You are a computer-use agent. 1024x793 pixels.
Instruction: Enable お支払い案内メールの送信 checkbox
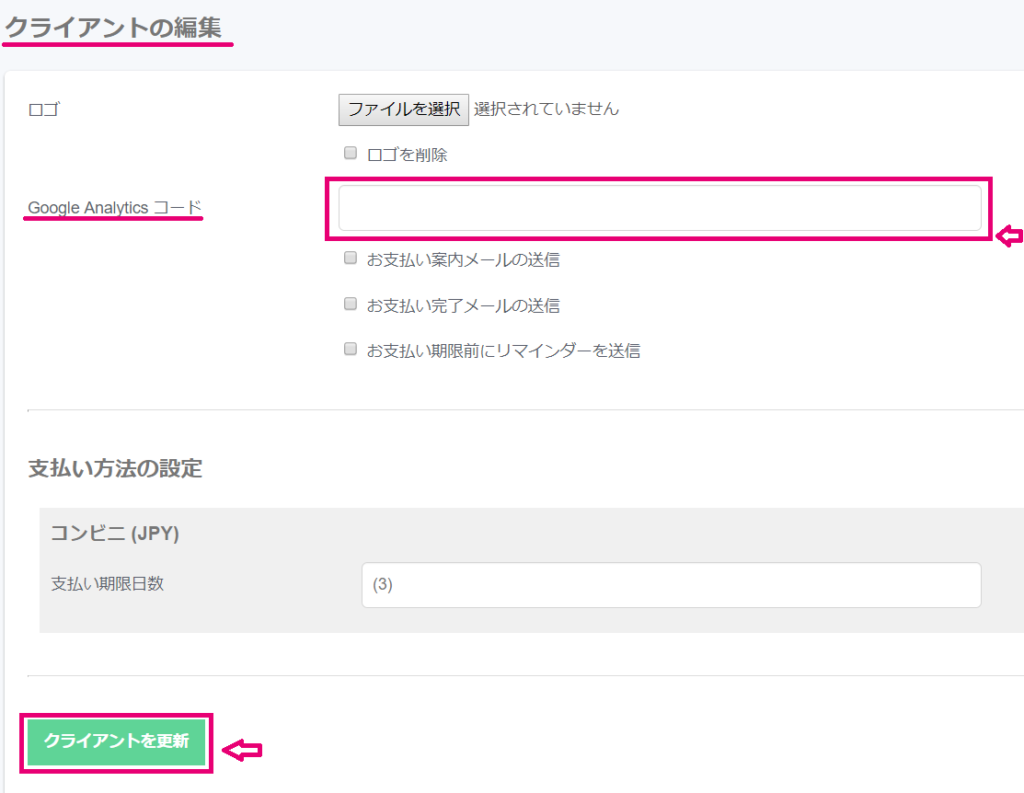351,258
